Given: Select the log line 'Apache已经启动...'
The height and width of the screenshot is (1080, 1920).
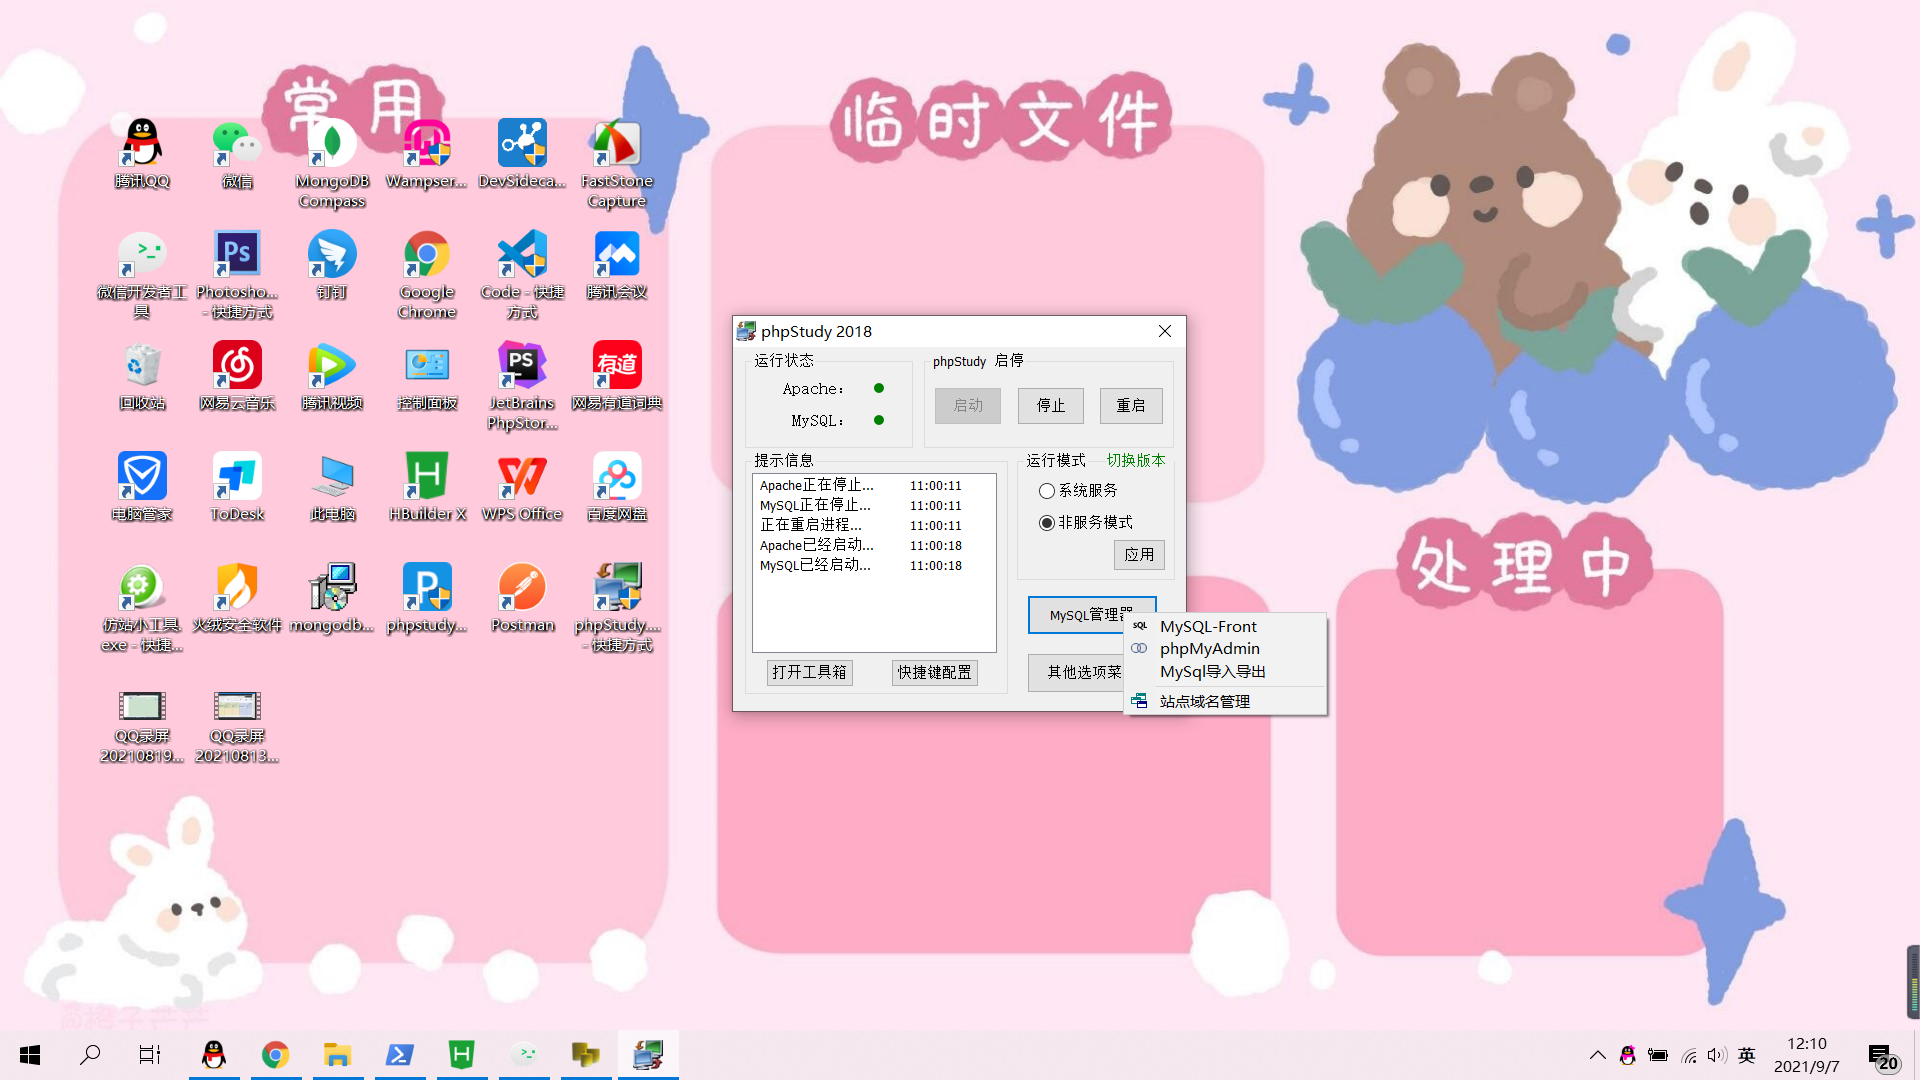Looking at the screenshot, I should (x=873, y=546).
